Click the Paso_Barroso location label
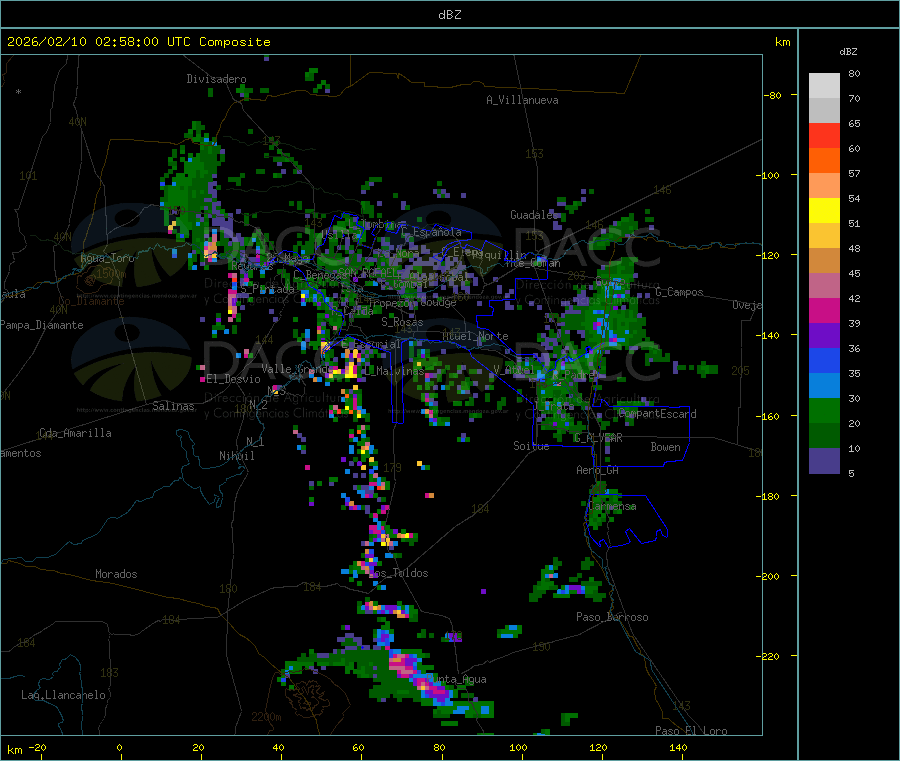 point(612,618)
